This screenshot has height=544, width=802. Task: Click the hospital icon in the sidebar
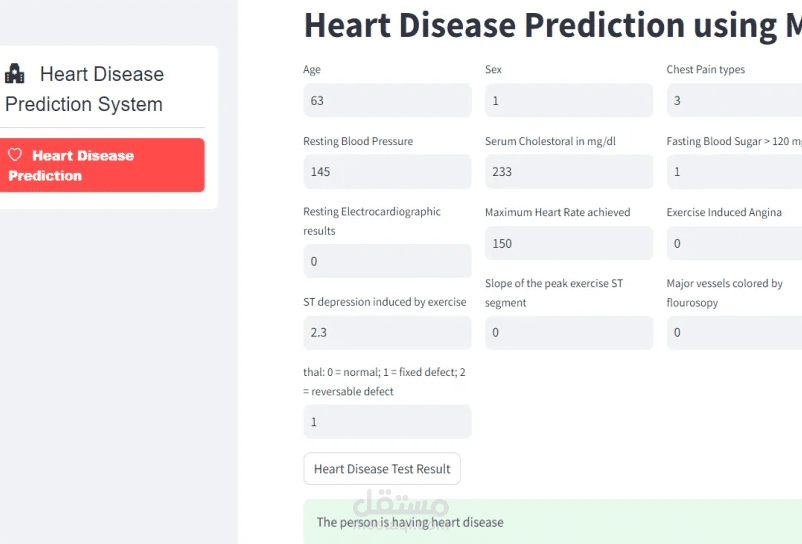coord(15,73)
